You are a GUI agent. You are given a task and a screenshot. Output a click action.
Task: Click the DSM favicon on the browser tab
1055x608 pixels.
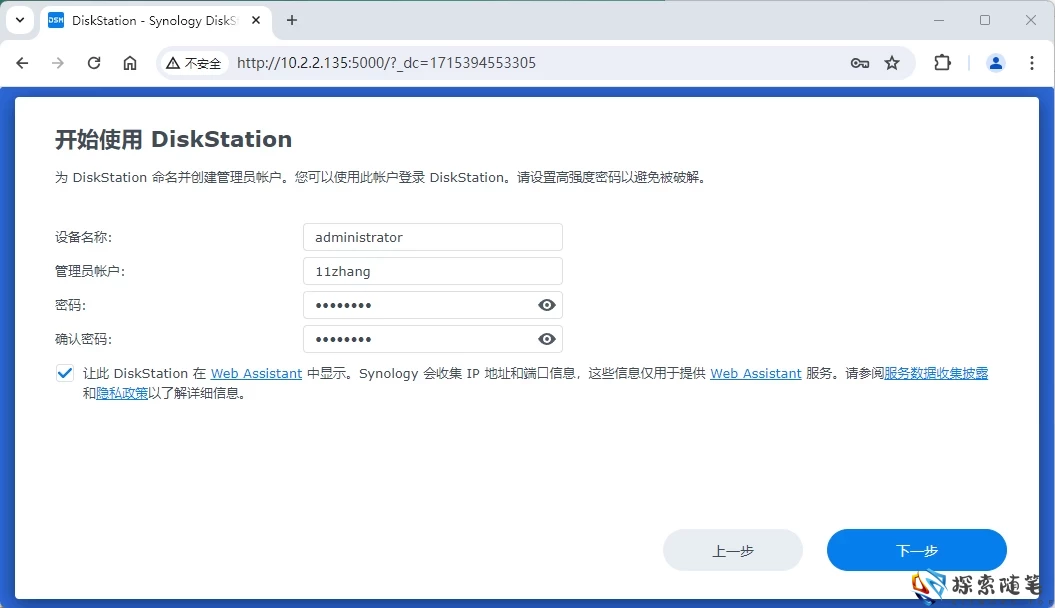click(x=55, y=20)
